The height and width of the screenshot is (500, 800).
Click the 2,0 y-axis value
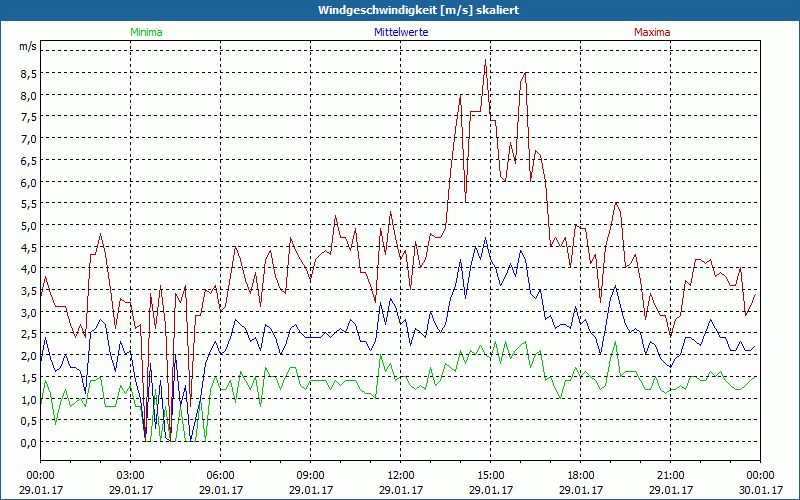[29, 356]
